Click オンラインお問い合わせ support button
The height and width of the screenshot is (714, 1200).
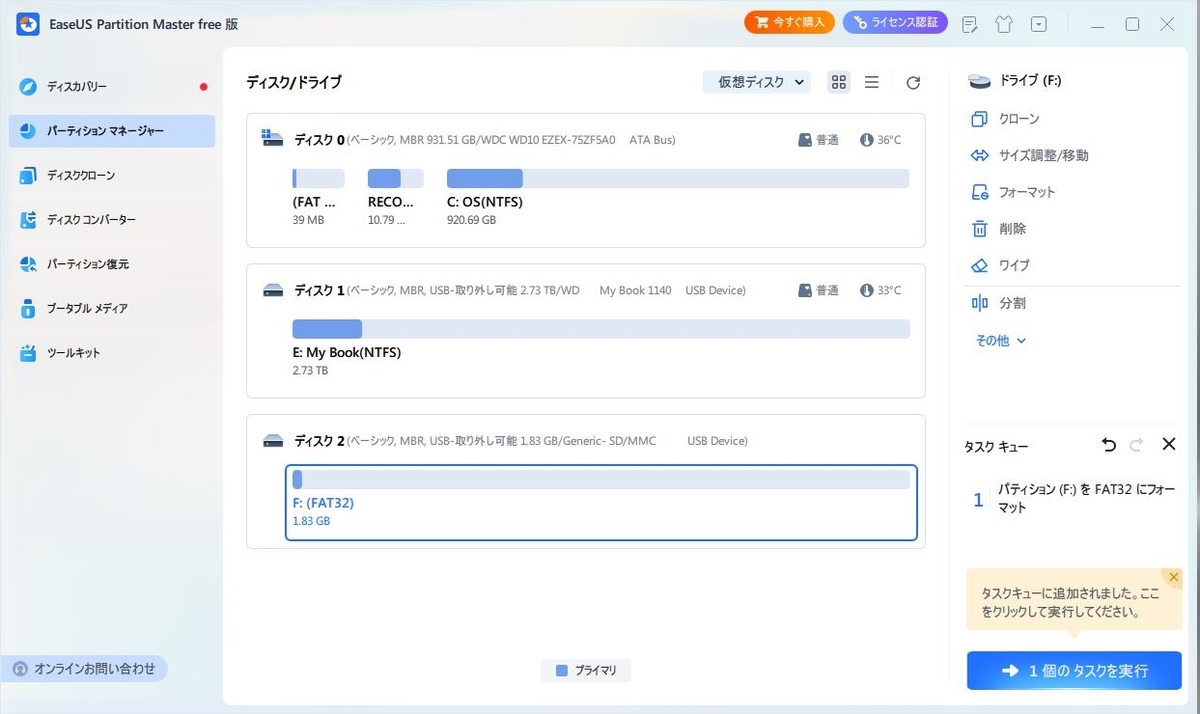click(x=86, y=669)
